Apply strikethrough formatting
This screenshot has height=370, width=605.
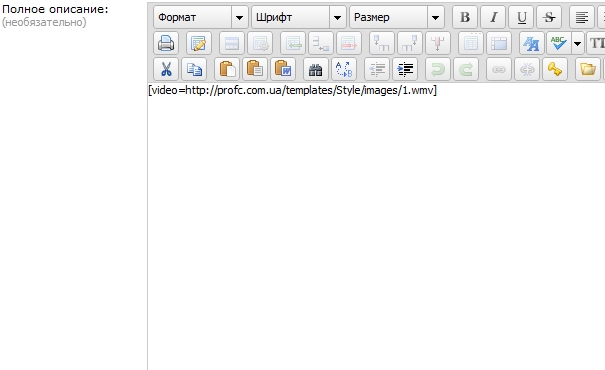[549, 17]
